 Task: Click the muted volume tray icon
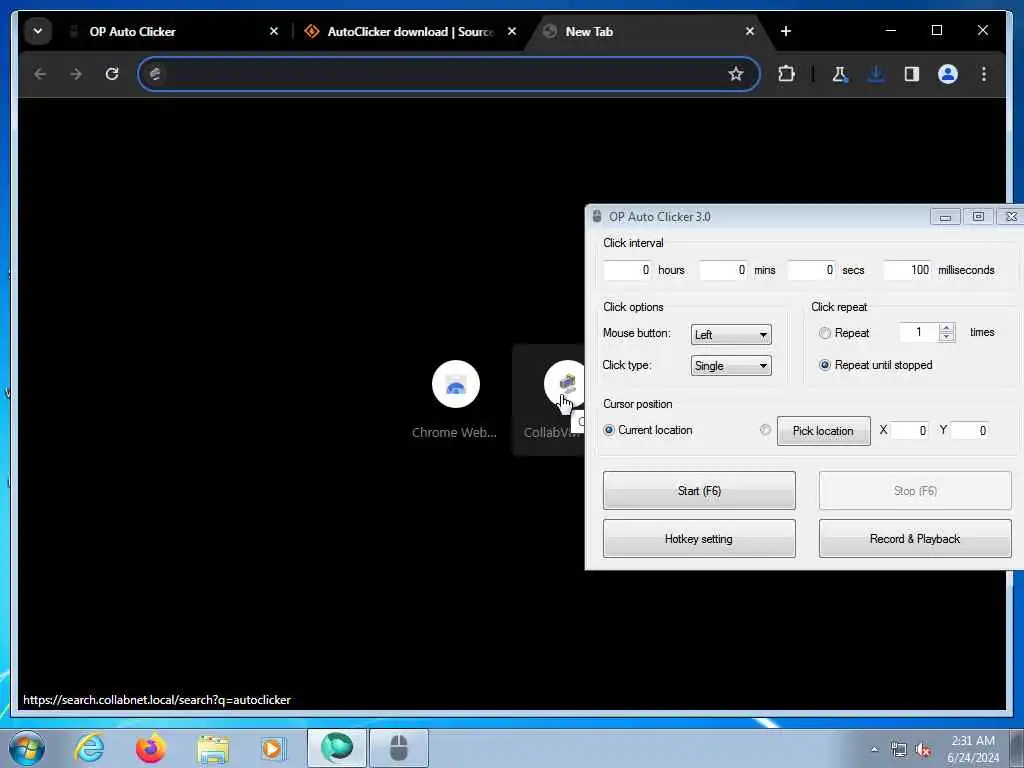pyautogui.click(x=923, y=750)
